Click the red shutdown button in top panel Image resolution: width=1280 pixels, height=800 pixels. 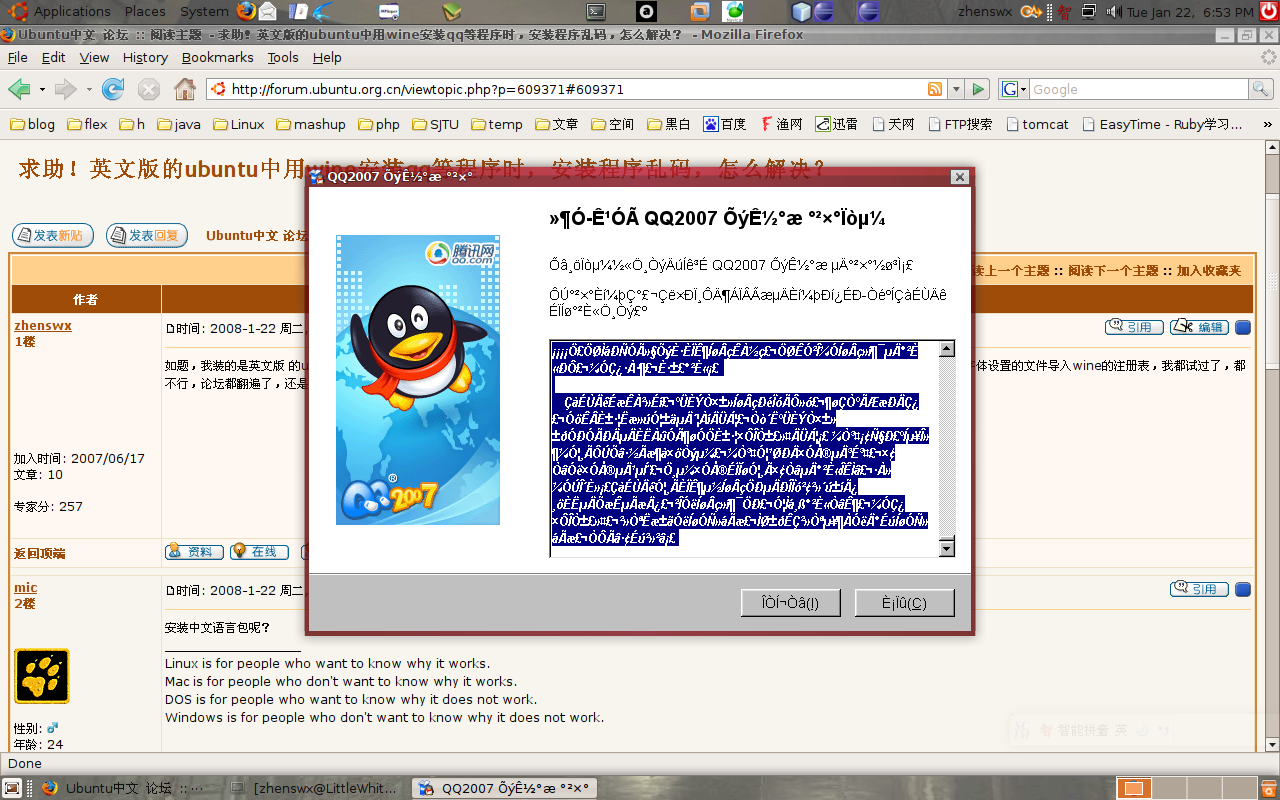(x=1268, y=12)
